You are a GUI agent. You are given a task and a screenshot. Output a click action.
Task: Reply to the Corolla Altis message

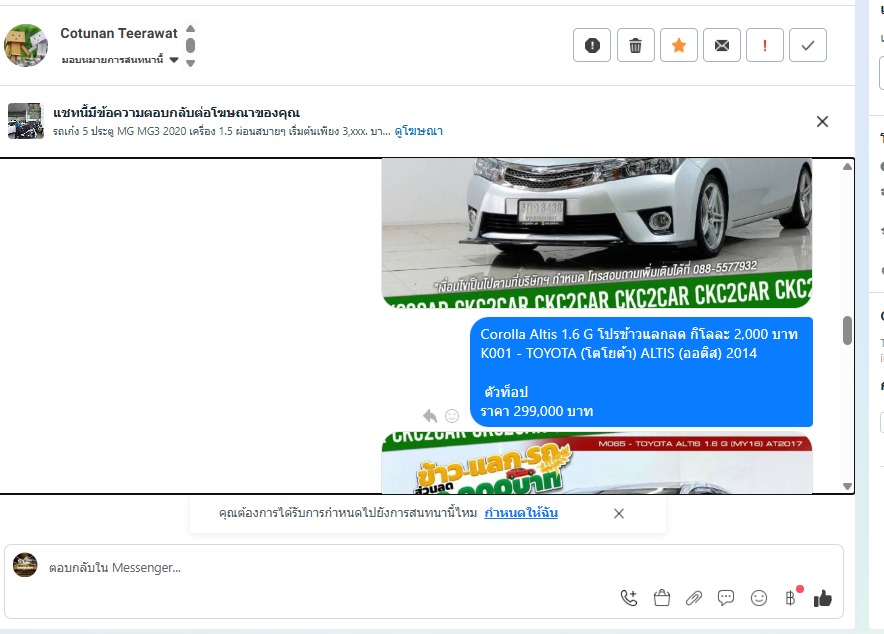430,416
